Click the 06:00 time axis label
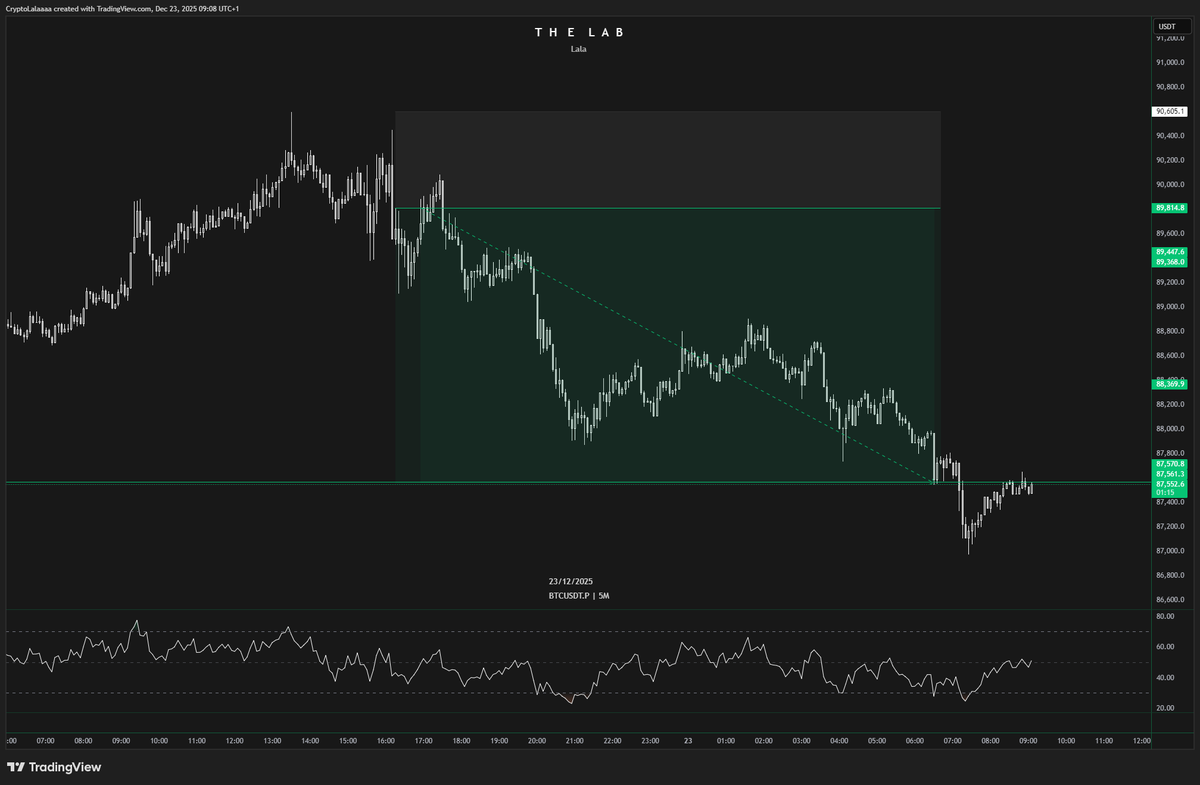This screenshot has width=1200, height=785. click(915, 741)
